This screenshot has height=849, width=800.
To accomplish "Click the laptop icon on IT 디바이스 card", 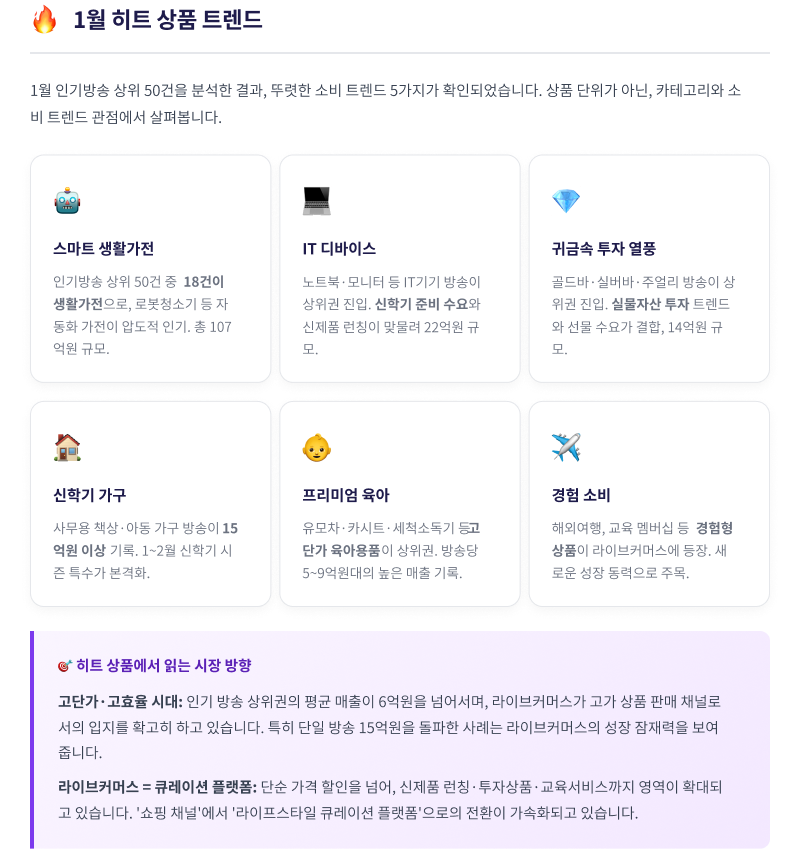I will (x=317, y=201).
